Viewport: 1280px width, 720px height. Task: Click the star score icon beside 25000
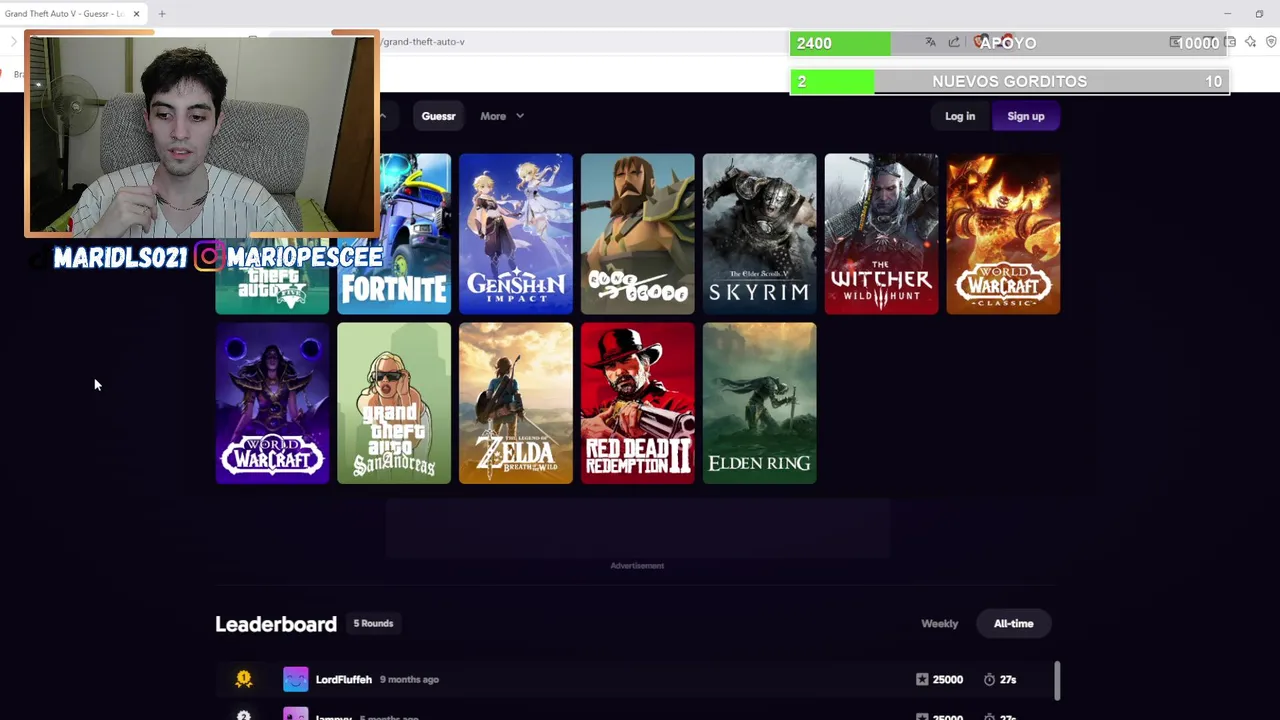pos(922,679)
